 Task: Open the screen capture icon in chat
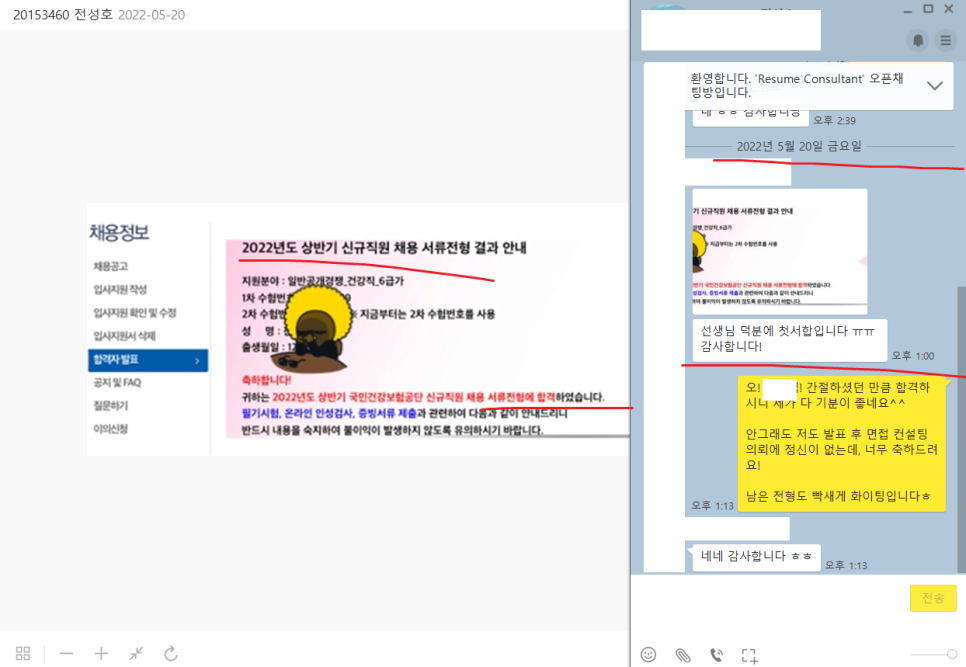[749, 655]
